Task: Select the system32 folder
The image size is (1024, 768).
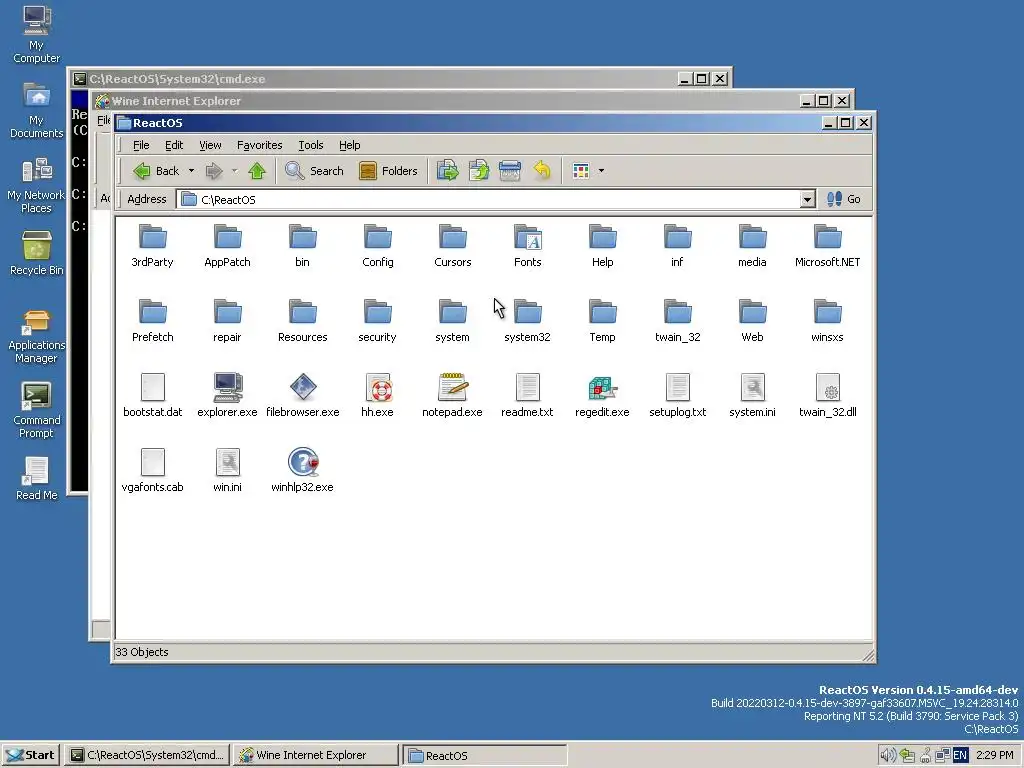Action: [x=528, y=320]
